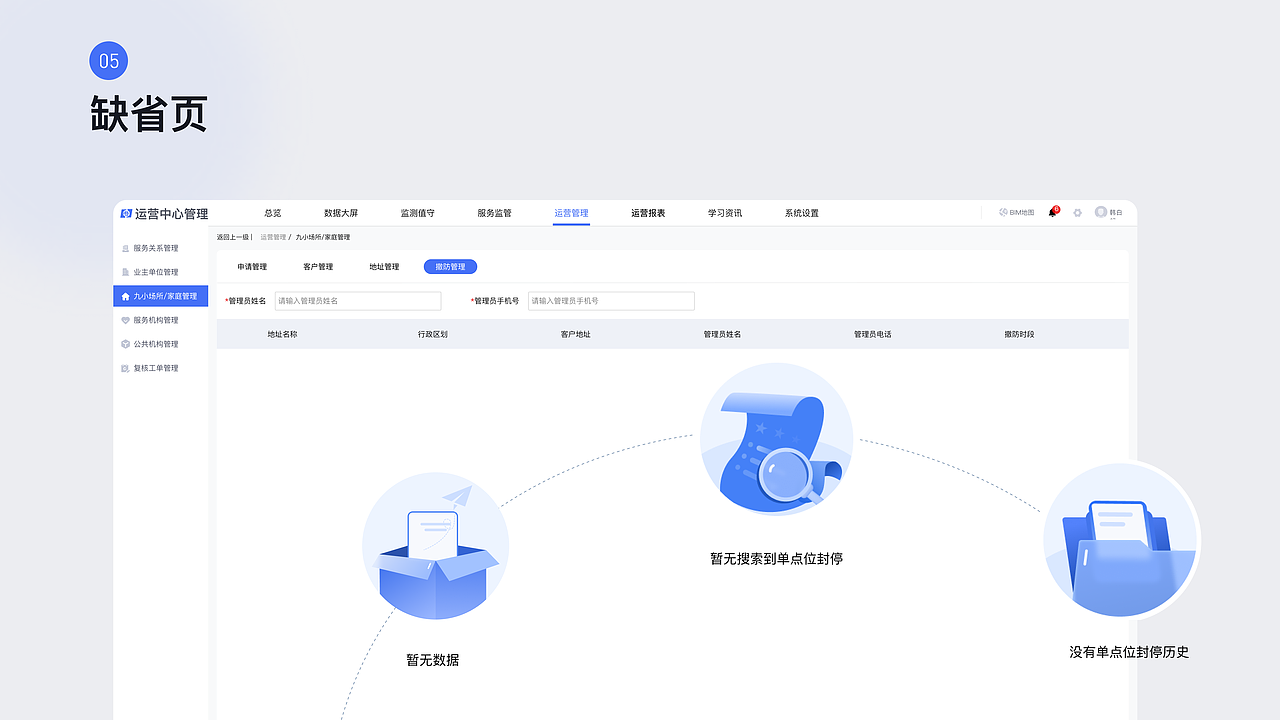This screenshot has width=1280, height=720.
Task: Open the 监测值守 top menu
Action: tap(418, 213)
